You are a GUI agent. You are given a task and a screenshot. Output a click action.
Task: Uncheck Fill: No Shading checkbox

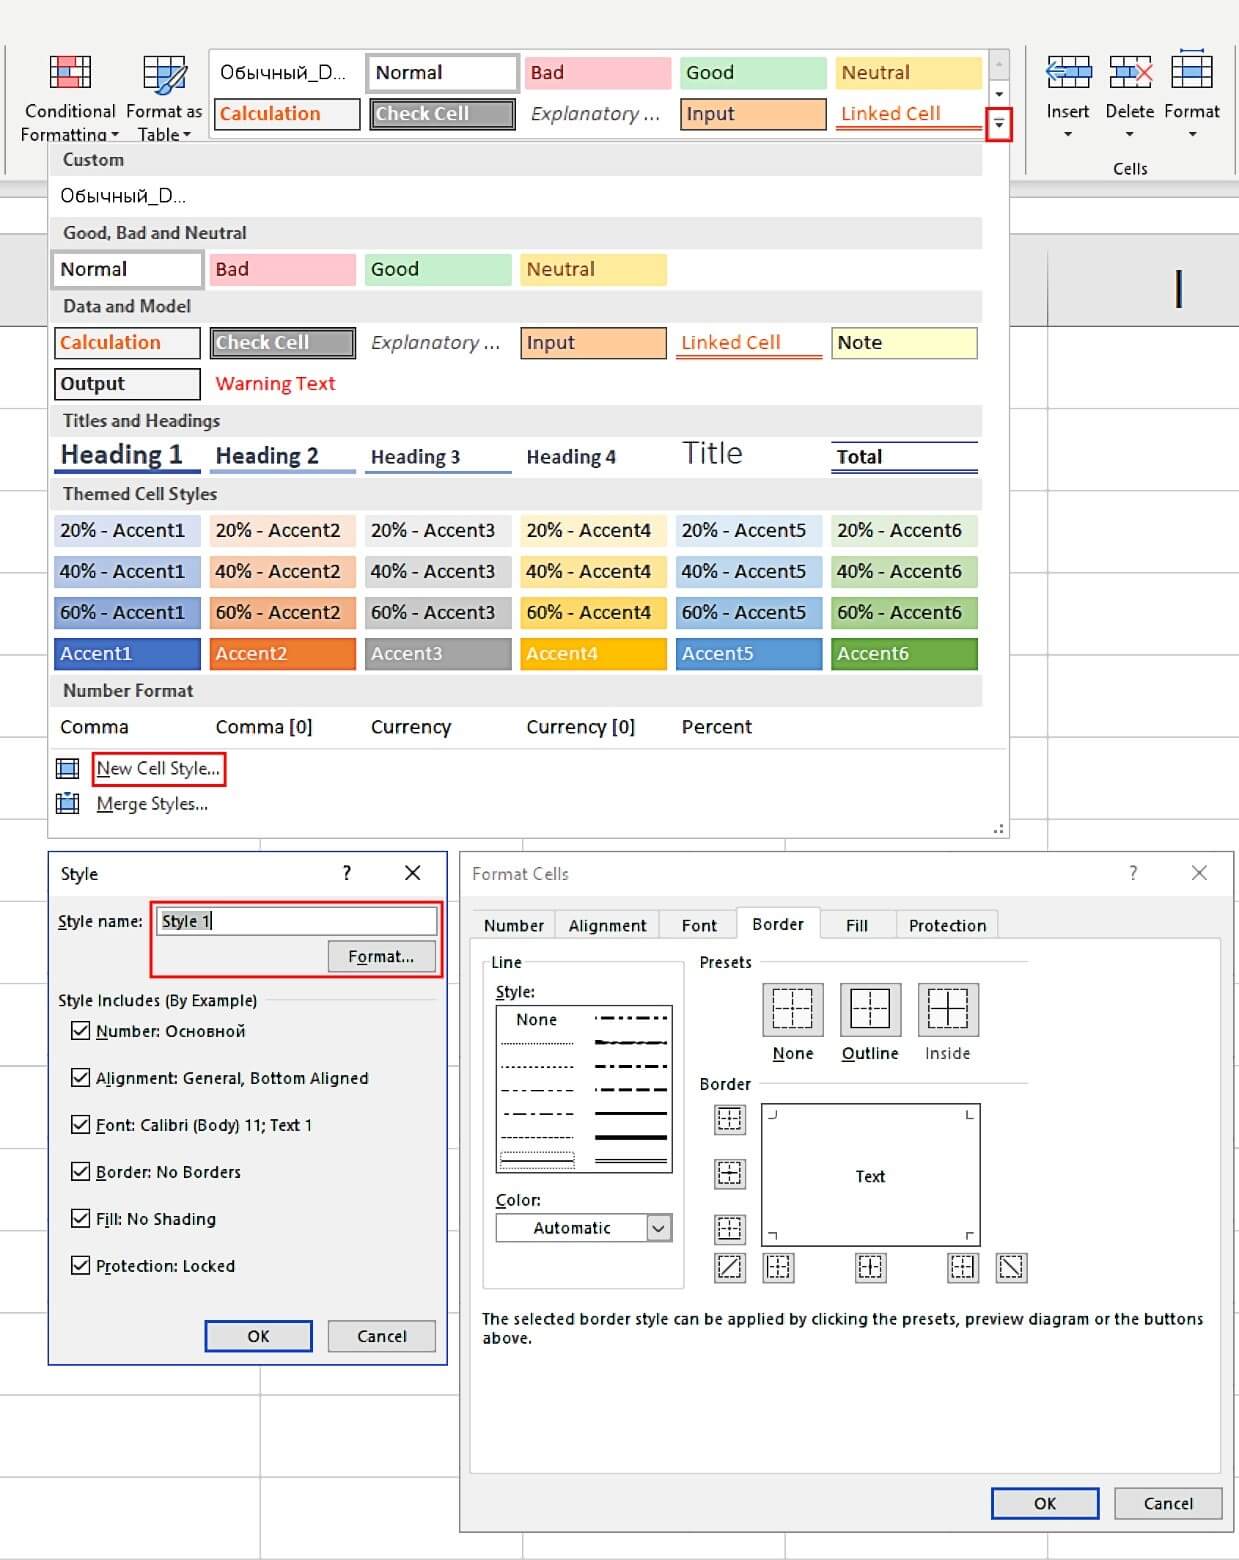click(81, 1218)
